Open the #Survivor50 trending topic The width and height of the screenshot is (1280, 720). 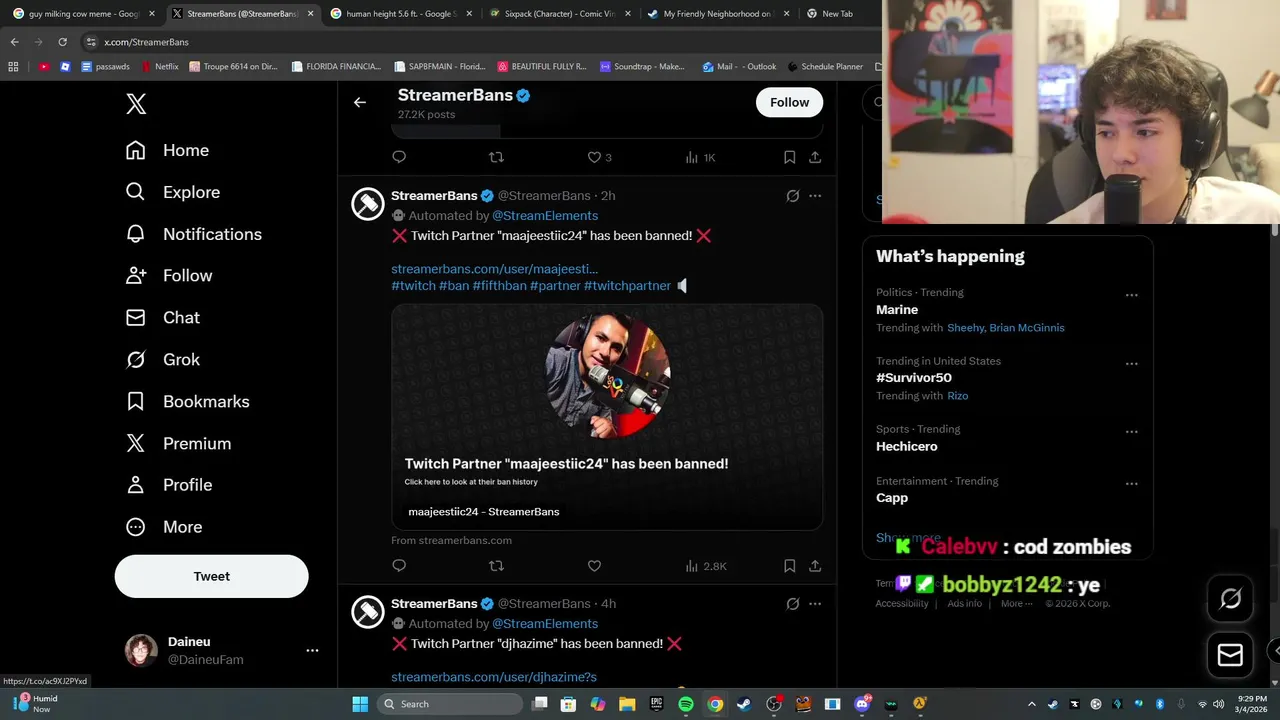click(x=914, y=378)
